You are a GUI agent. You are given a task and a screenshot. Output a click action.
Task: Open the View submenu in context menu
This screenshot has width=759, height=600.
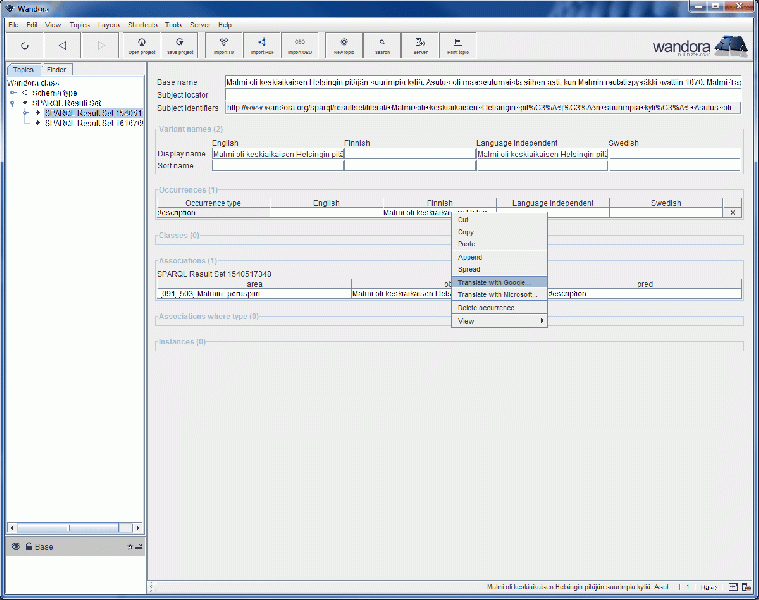coord(499,321)
